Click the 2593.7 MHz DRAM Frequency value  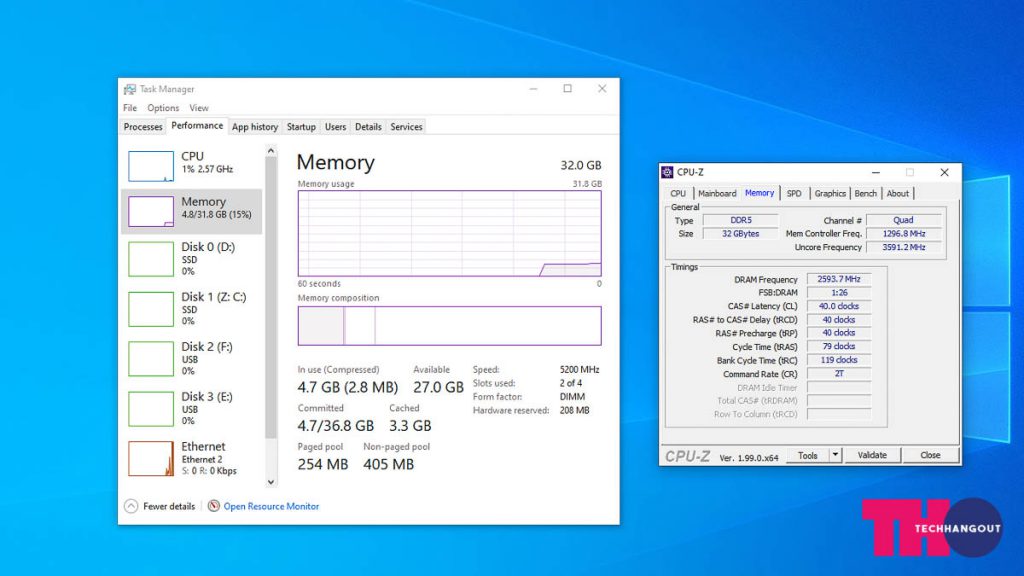839,279
